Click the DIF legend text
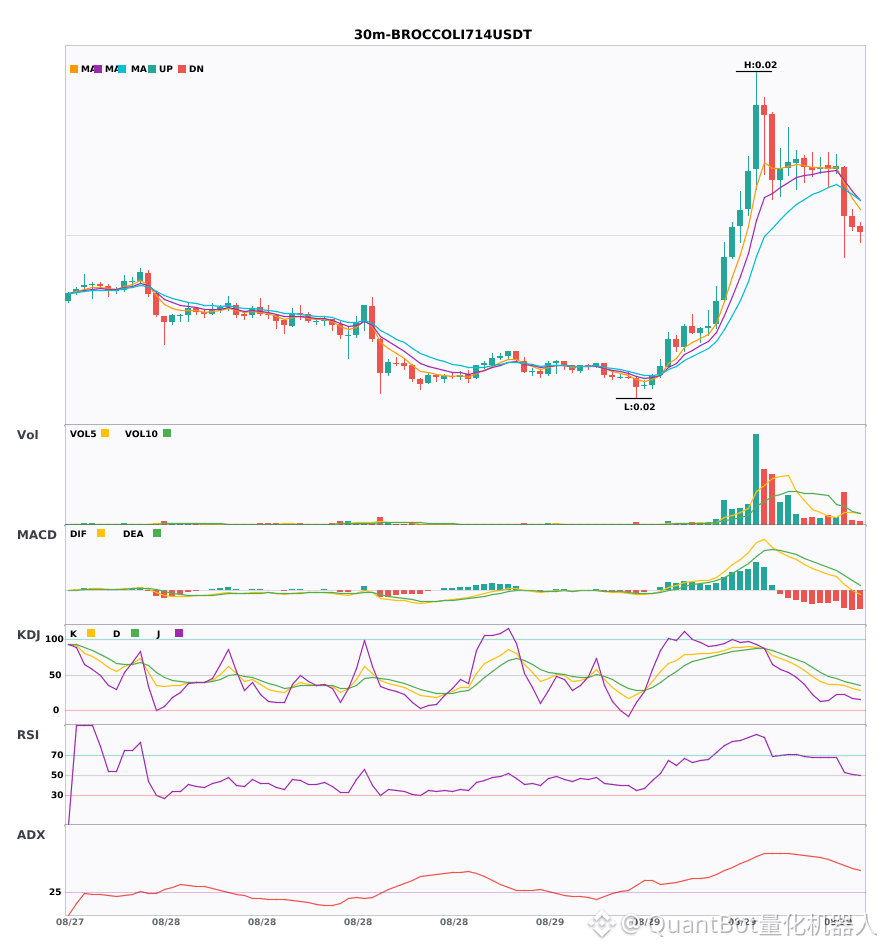 pyautogui.click(x=78, y=534)
